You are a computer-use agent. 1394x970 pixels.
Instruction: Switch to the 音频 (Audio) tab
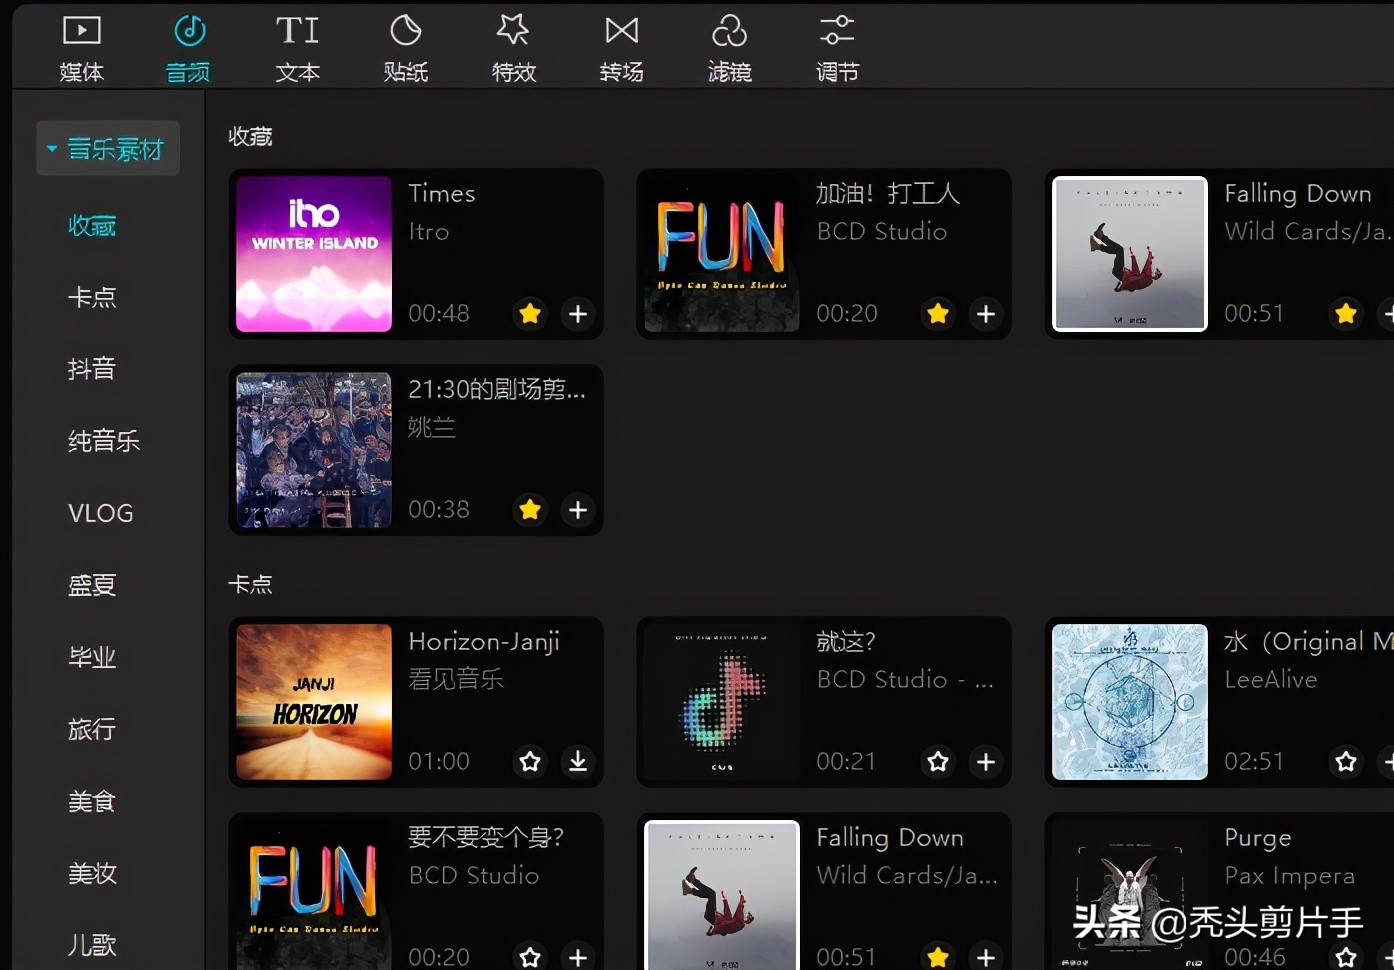pos(188,49)
